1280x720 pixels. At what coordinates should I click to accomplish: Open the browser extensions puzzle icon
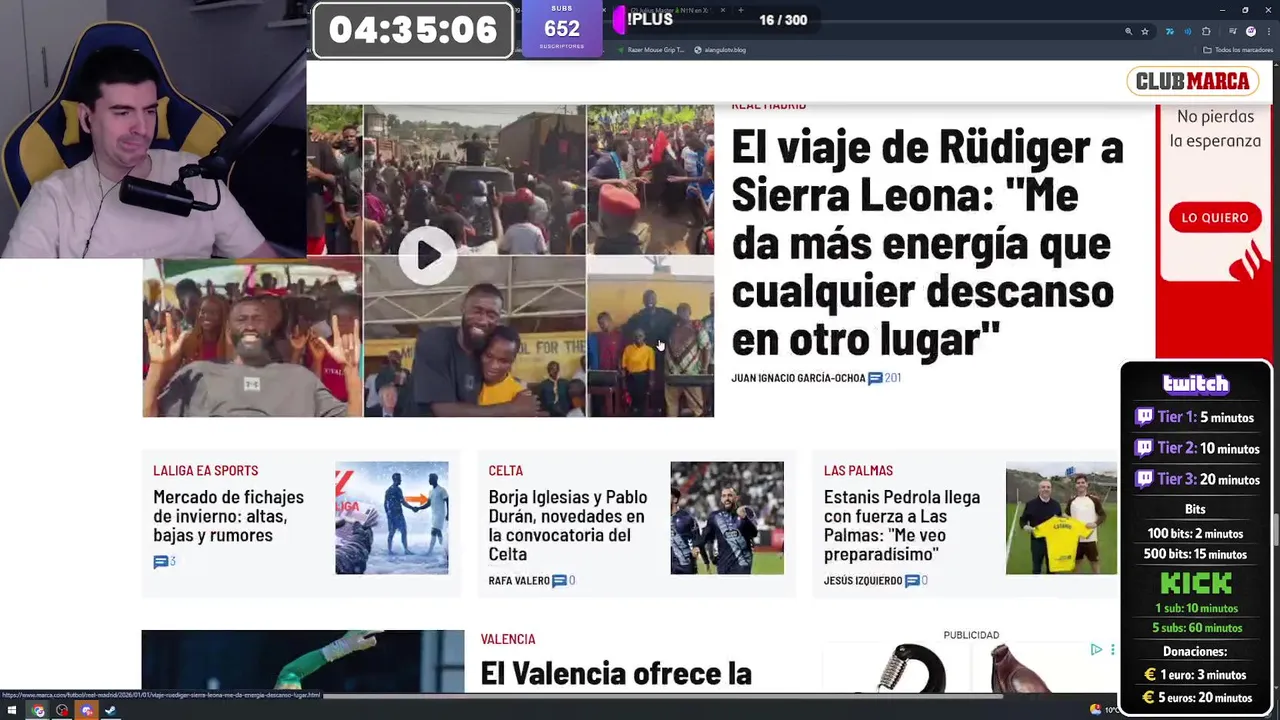pos(1206,32)
